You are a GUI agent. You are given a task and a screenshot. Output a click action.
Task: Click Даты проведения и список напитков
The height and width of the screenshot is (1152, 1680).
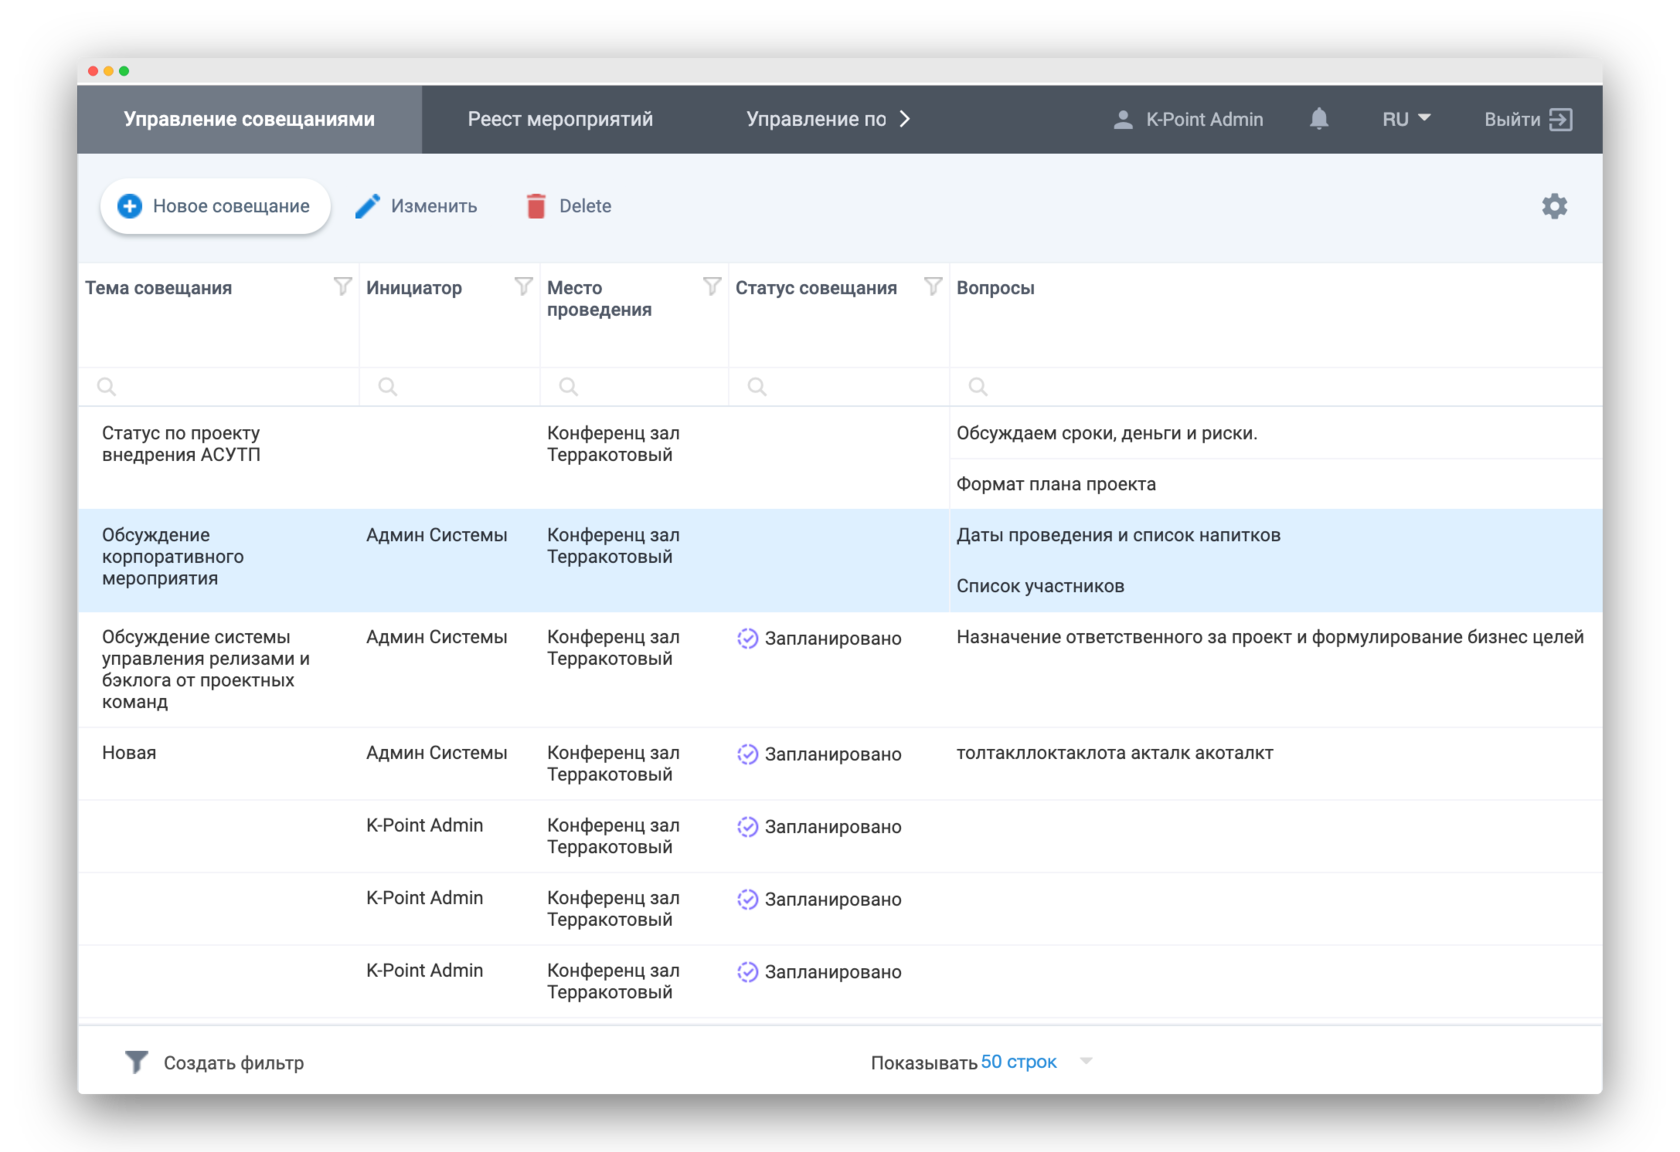pos(1118,535)
